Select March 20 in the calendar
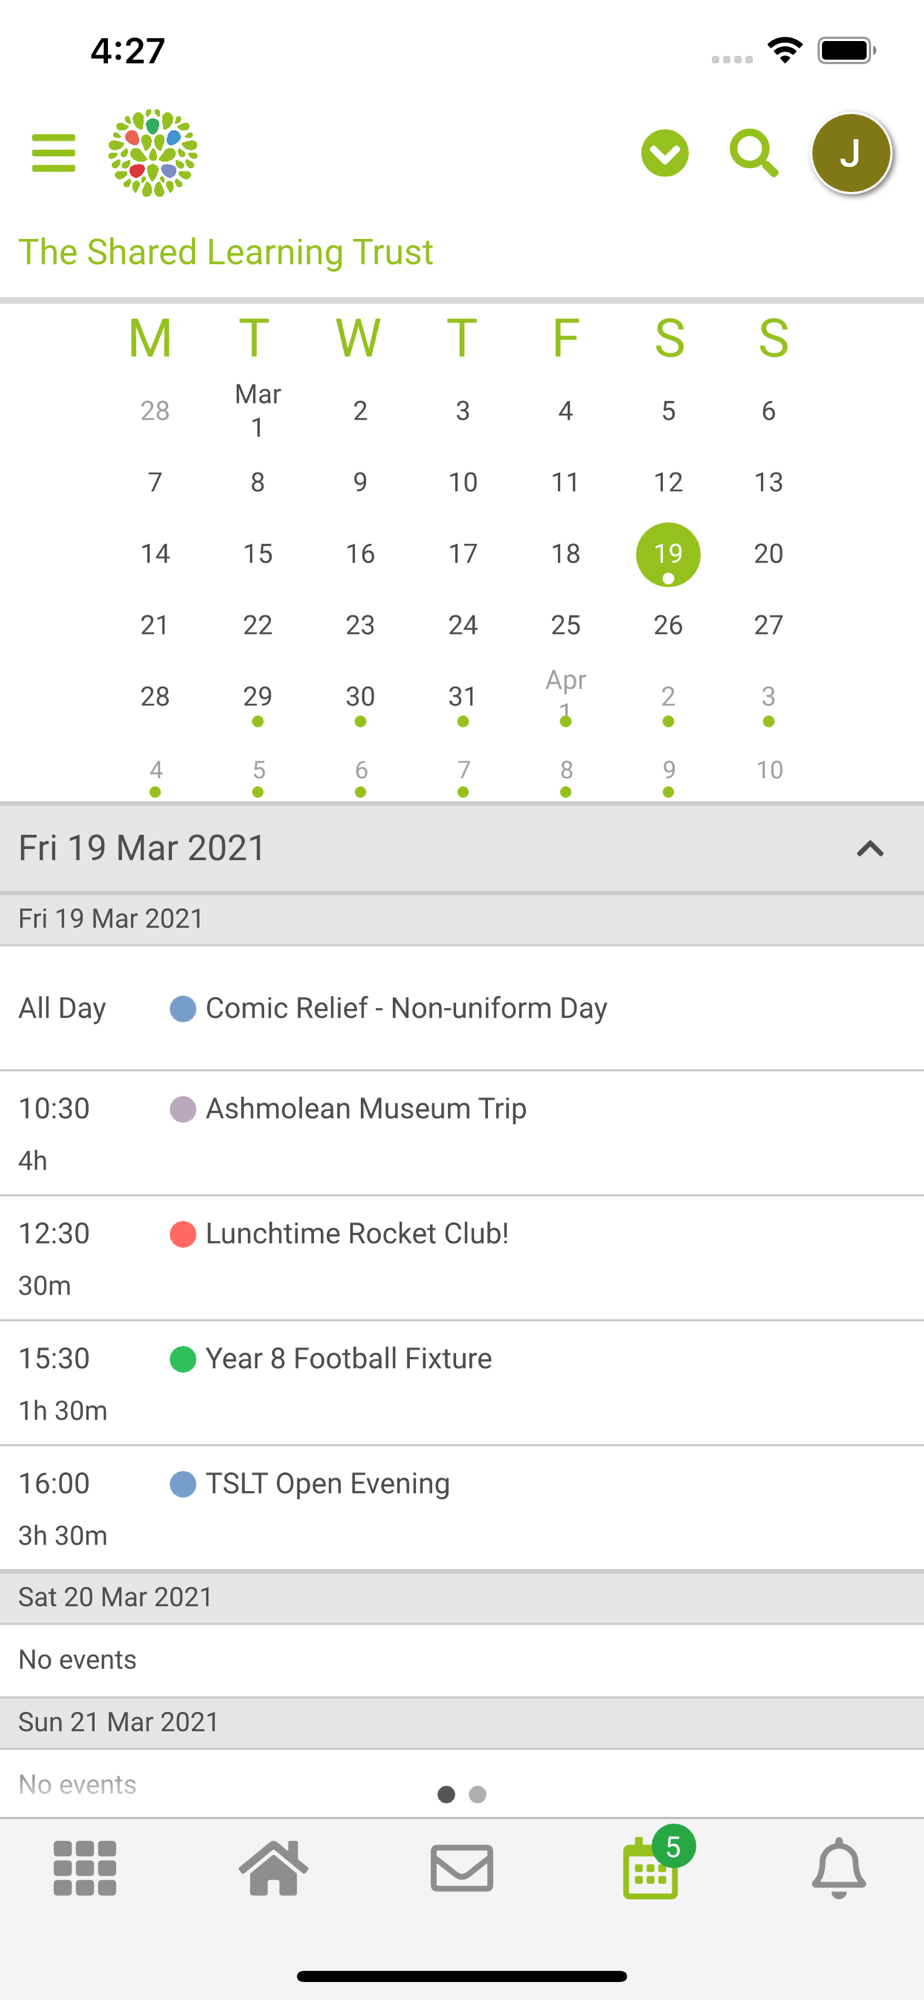924x2000 pixels. [768, 554]
